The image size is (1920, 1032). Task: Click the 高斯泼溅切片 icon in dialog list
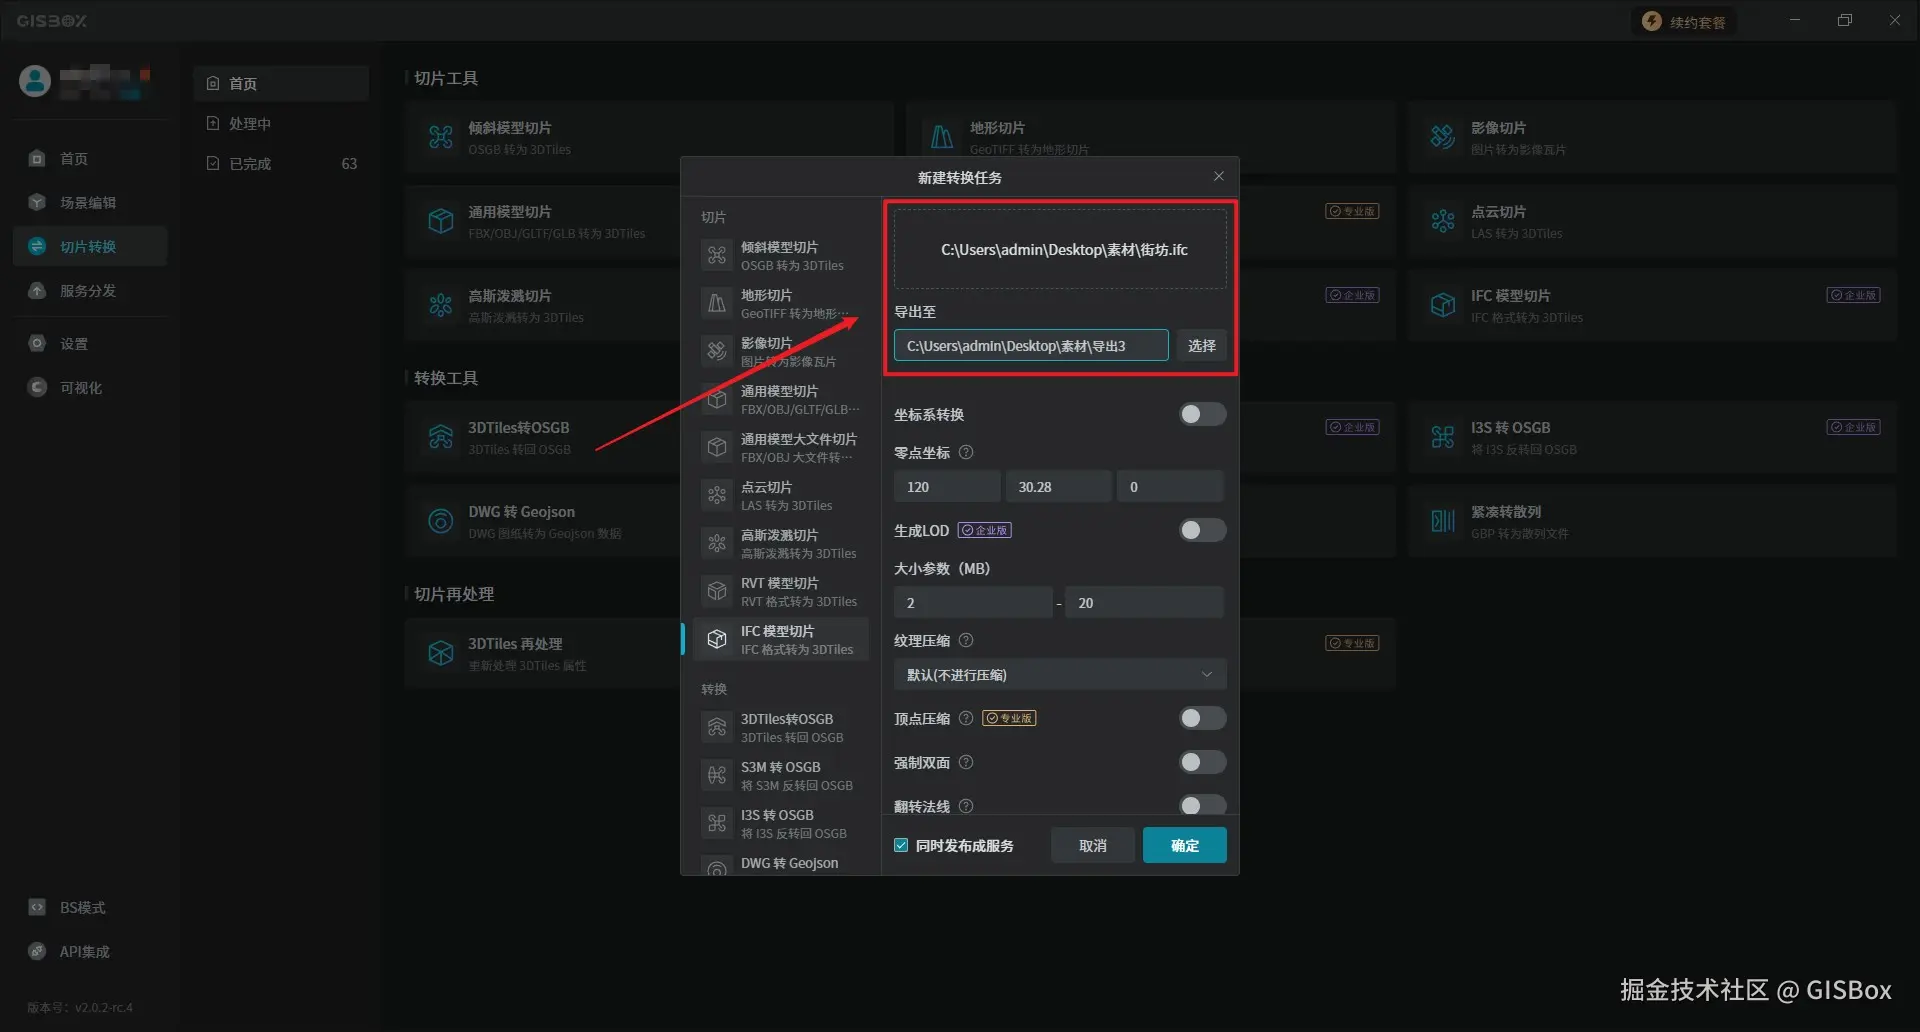717,543
